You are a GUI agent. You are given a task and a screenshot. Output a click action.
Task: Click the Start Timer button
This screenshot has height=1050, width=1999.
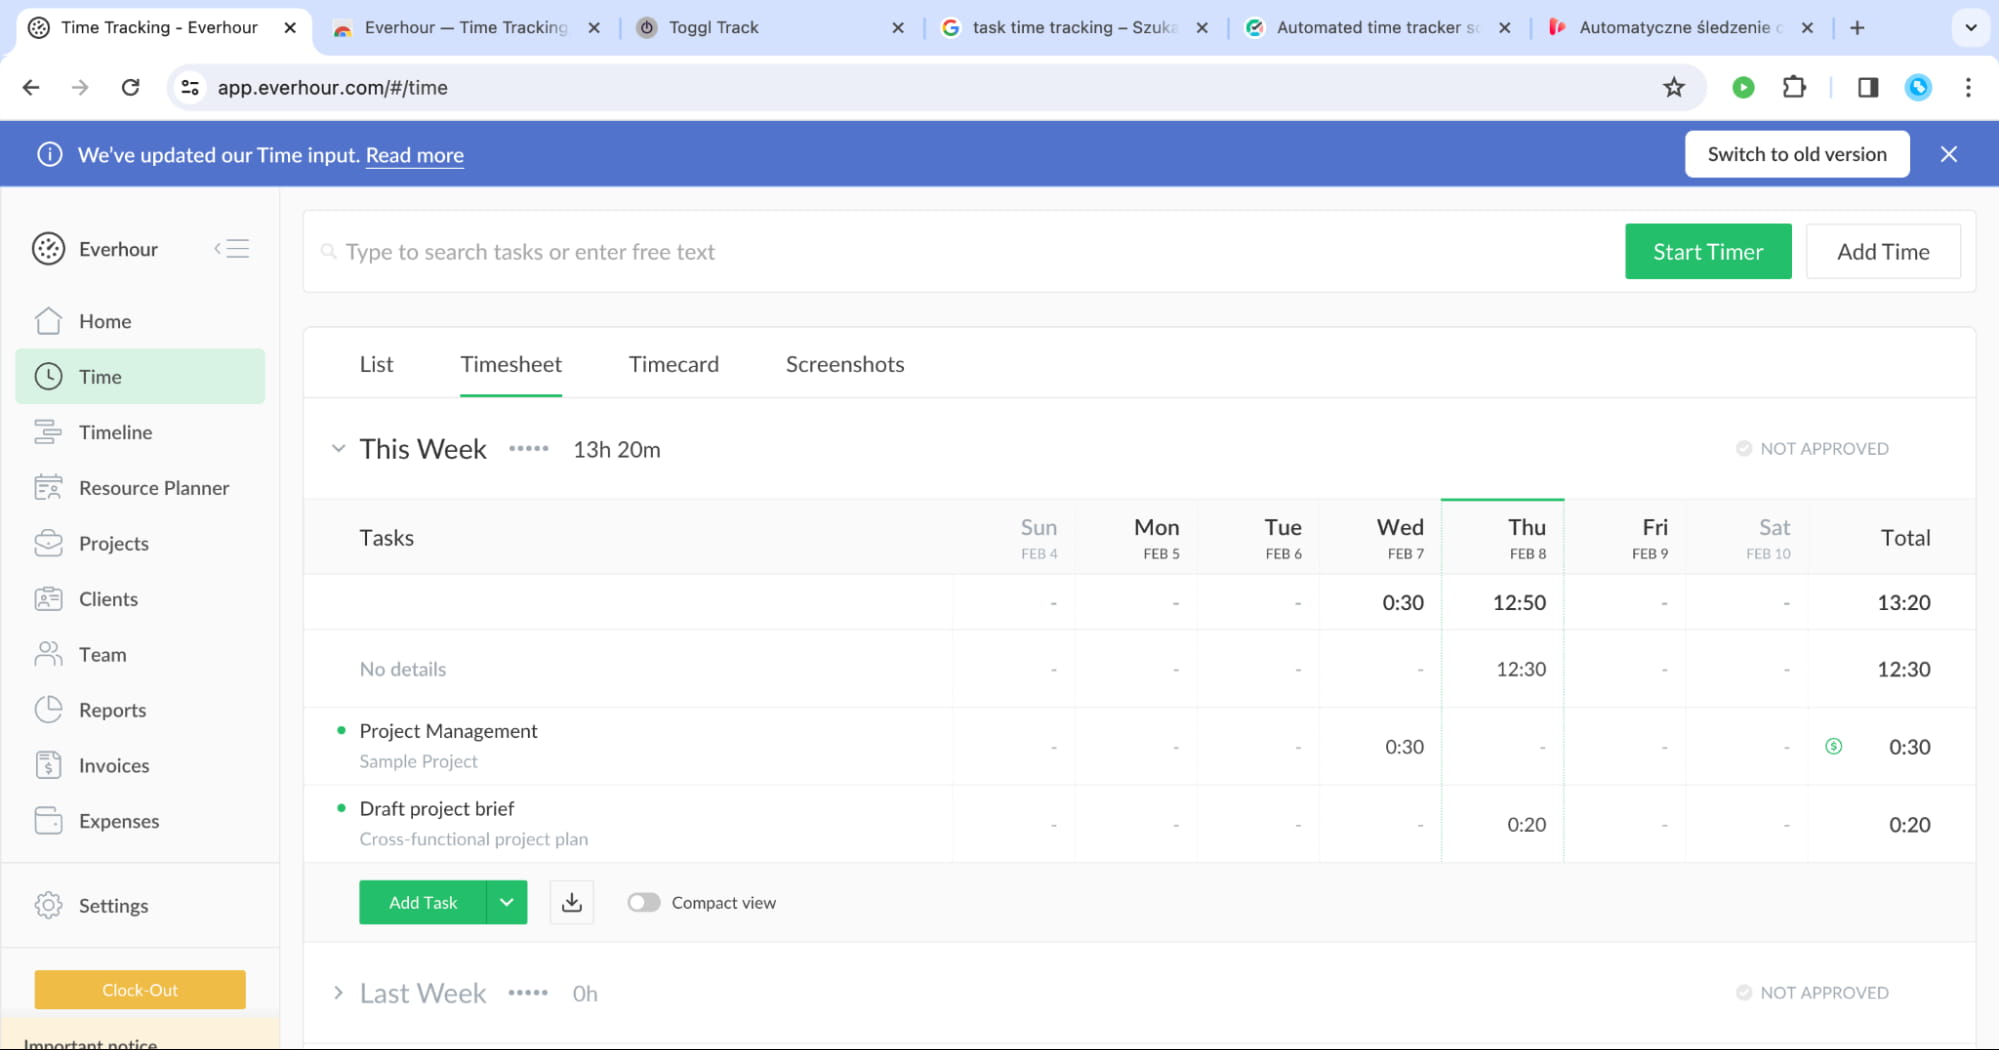(1707, 251)
